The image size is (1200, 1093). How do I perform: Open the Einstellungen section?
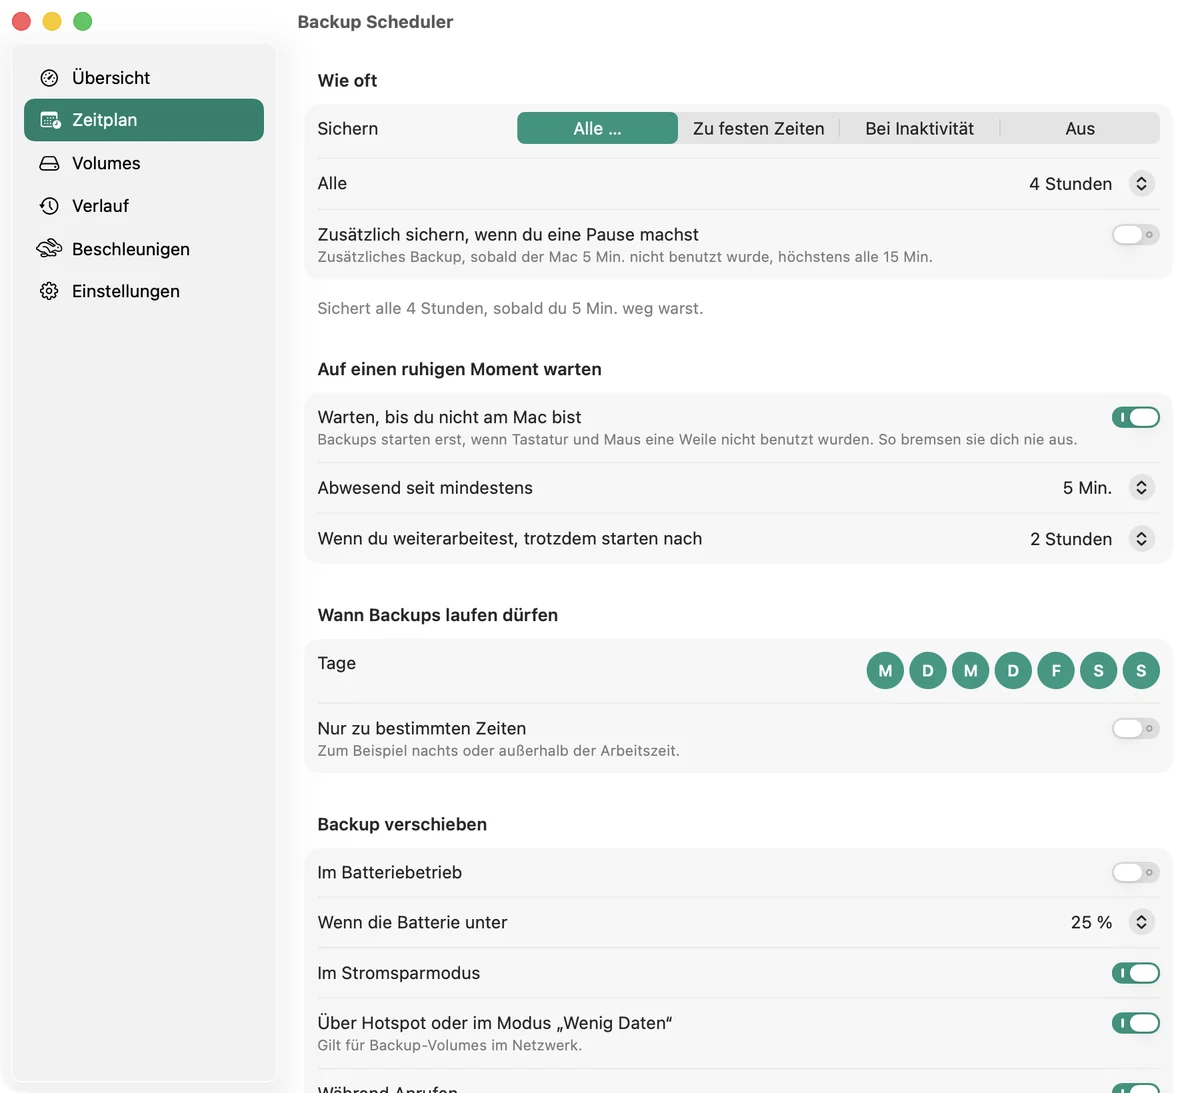144,291
